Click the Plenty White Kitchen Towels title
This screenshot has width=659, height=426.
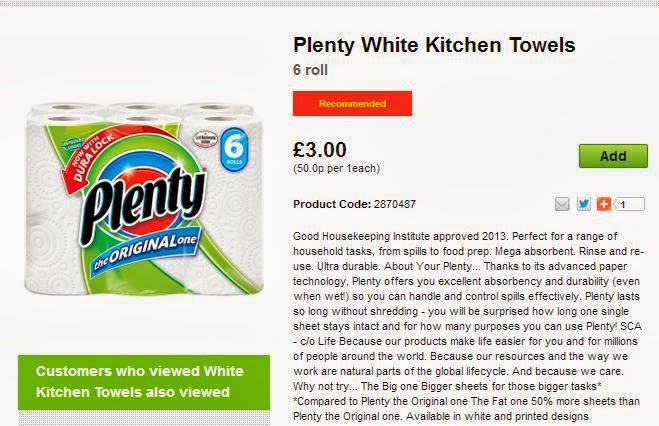(434, 45)
